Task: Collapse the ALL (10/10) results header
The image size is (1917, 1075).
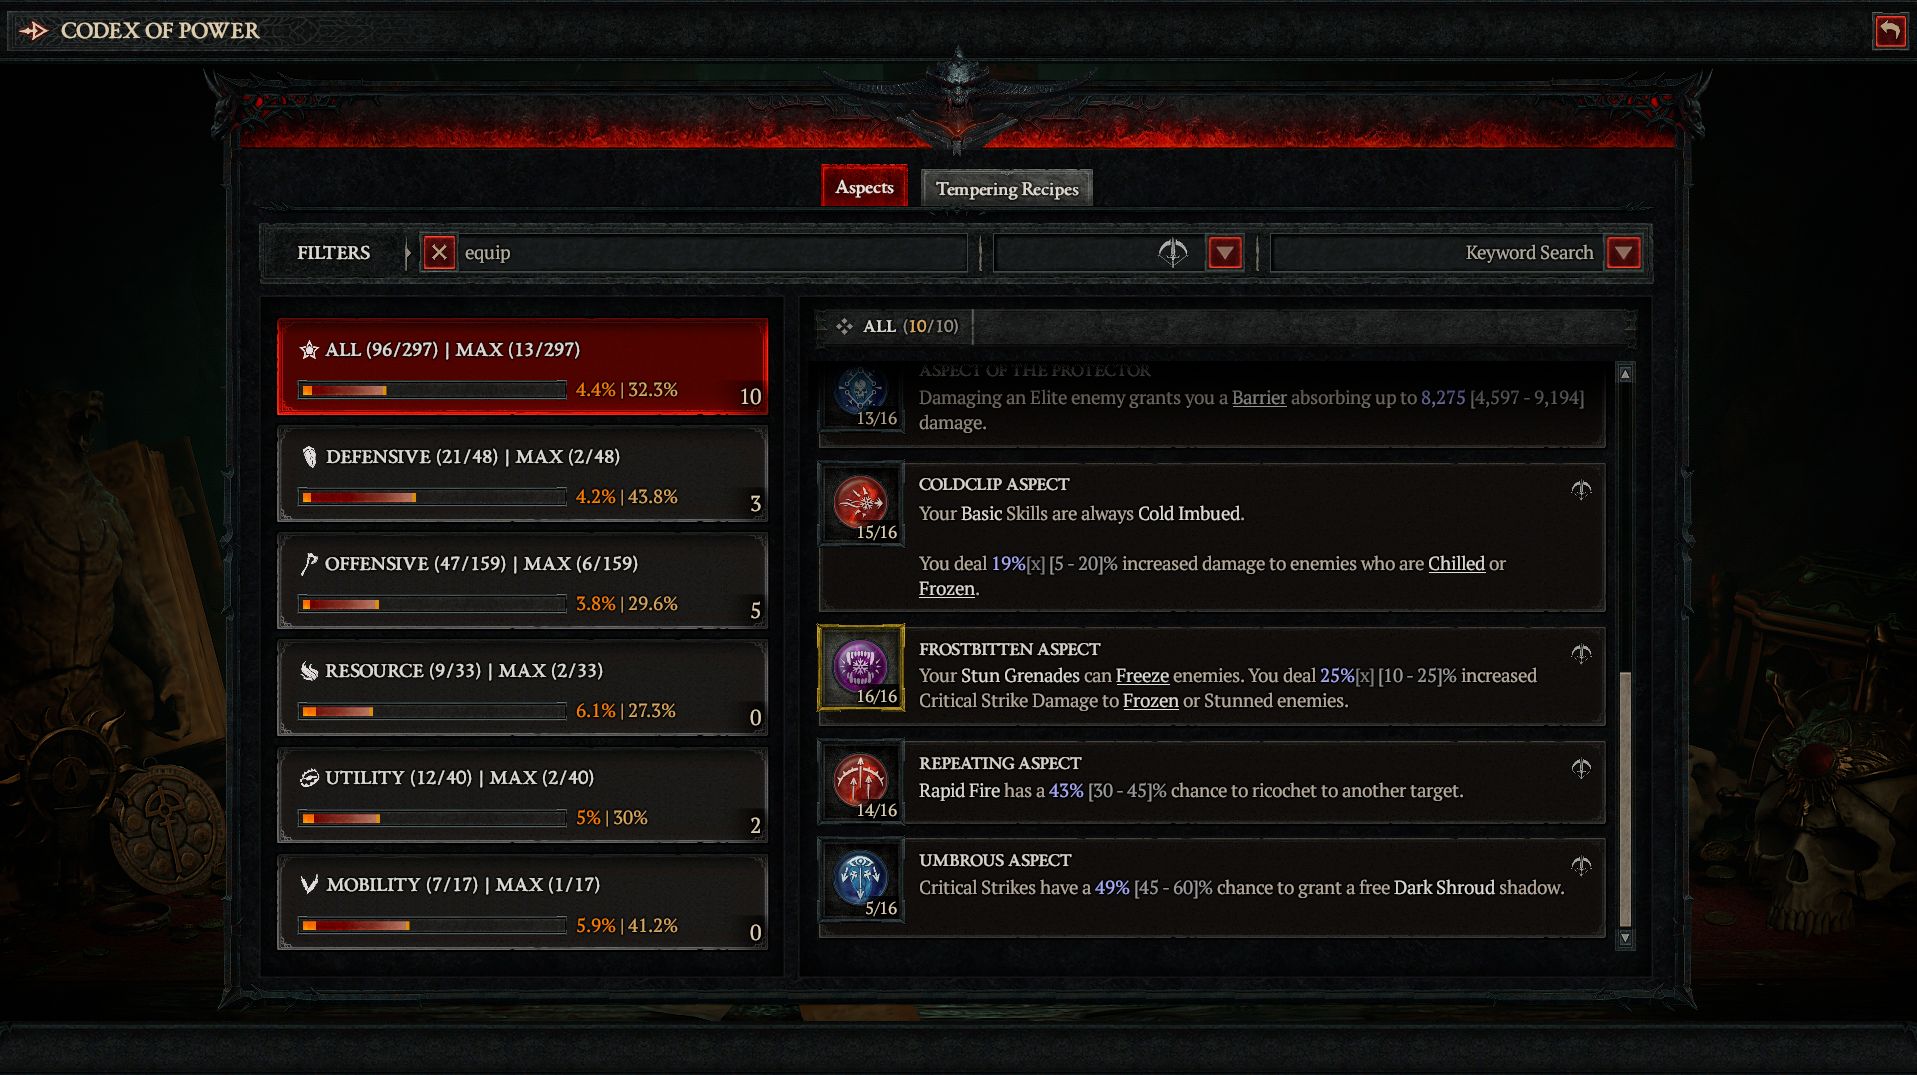Action: coord(896,326)
